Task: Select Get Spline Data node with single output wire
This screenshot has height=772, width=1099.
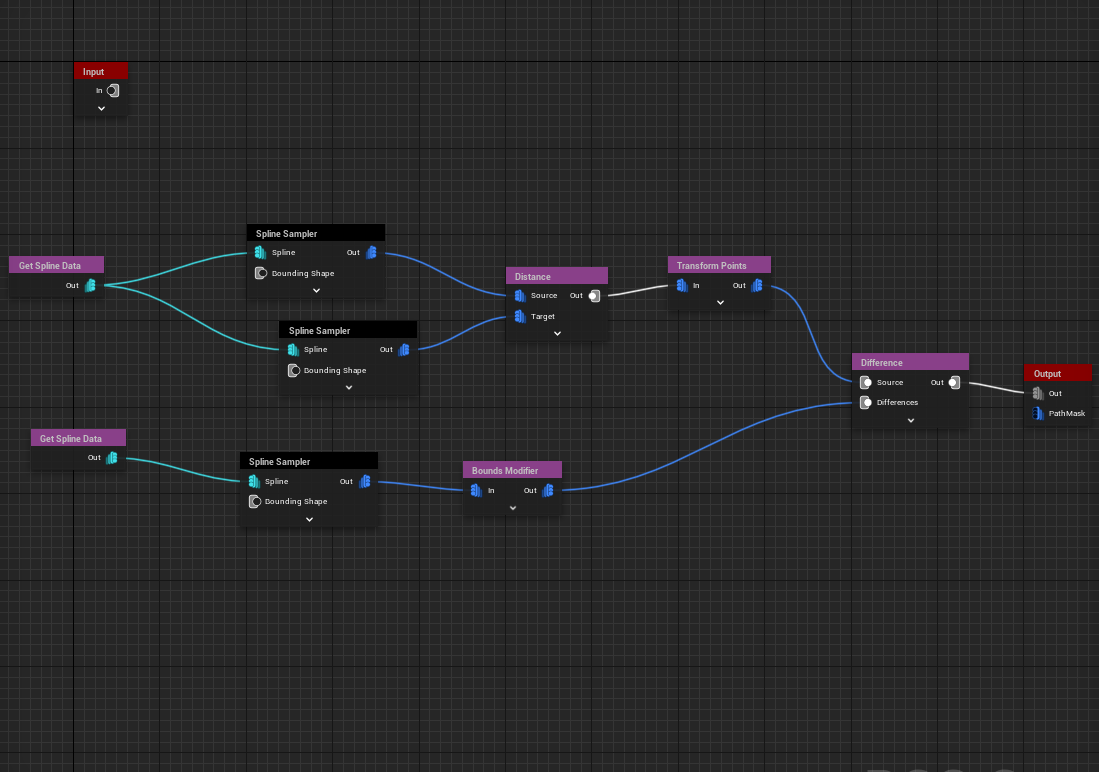Action: pos(78,438)
